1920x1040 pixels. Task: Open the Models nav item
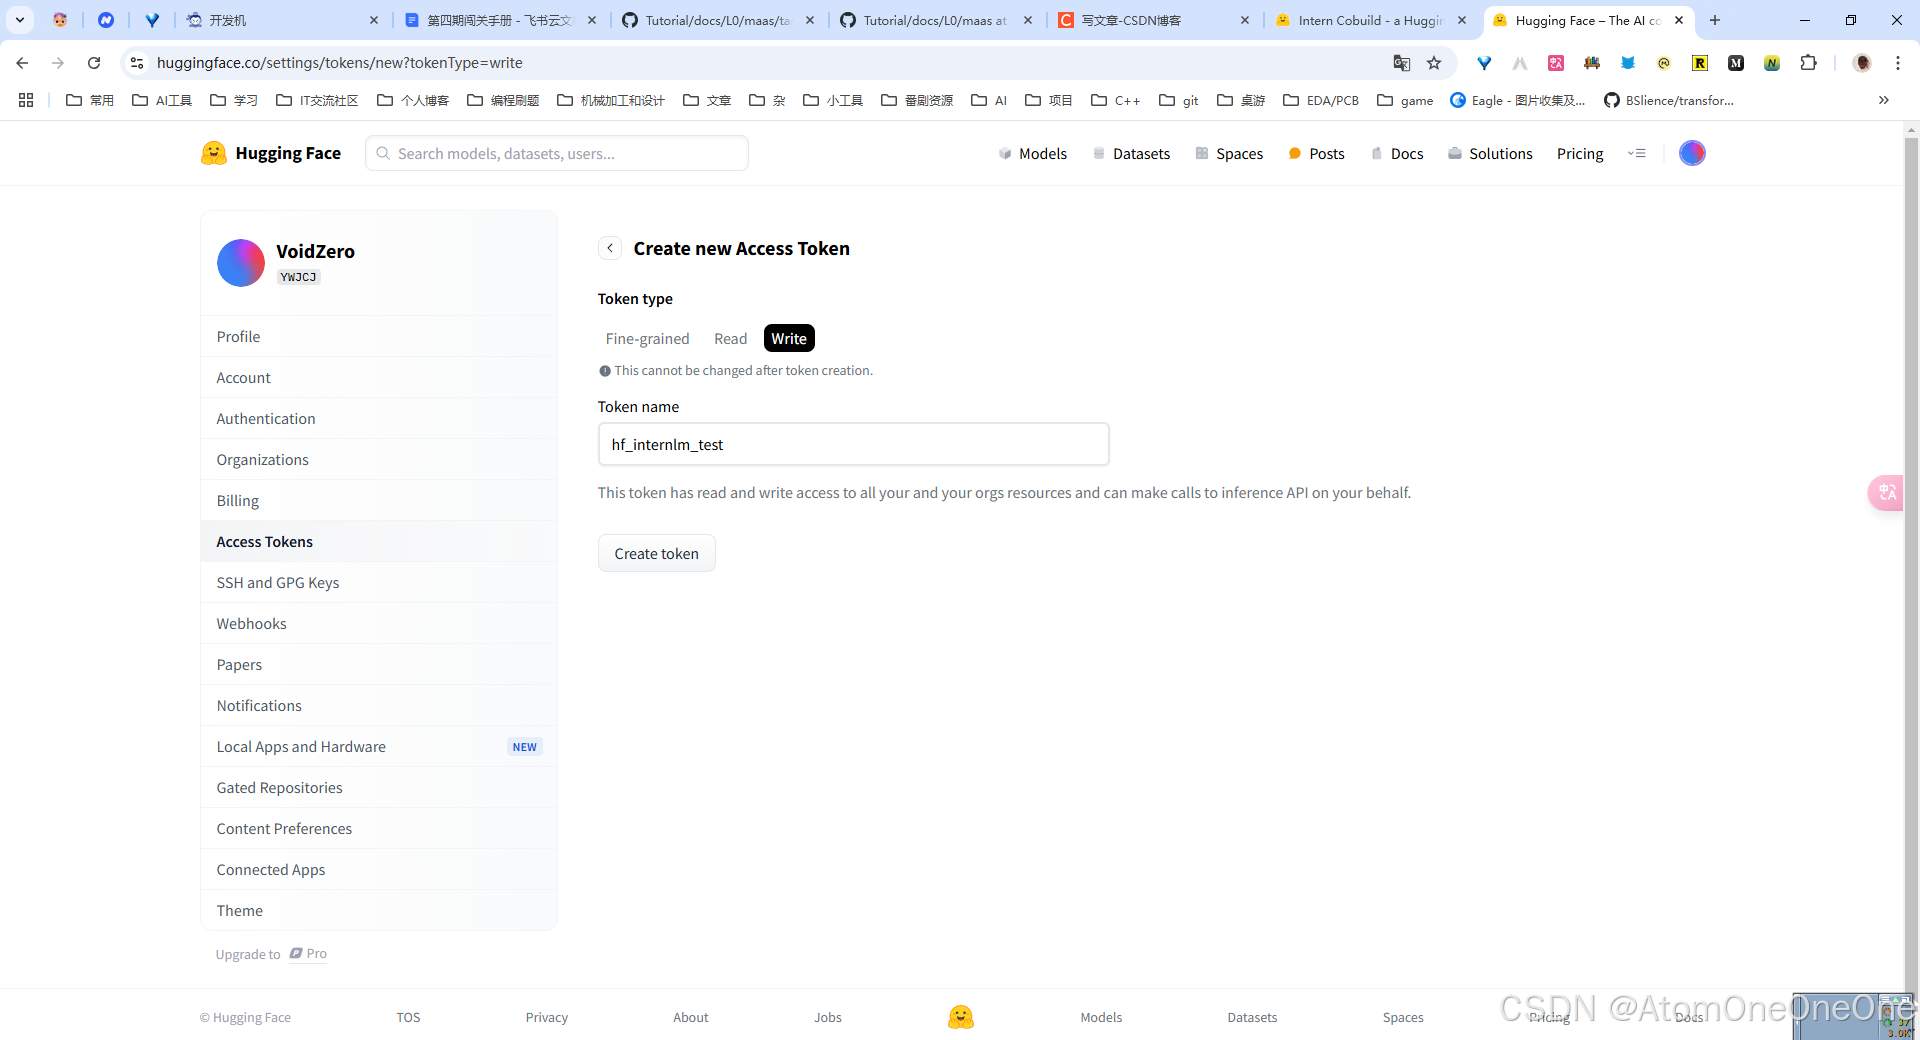pos(1033,153)
